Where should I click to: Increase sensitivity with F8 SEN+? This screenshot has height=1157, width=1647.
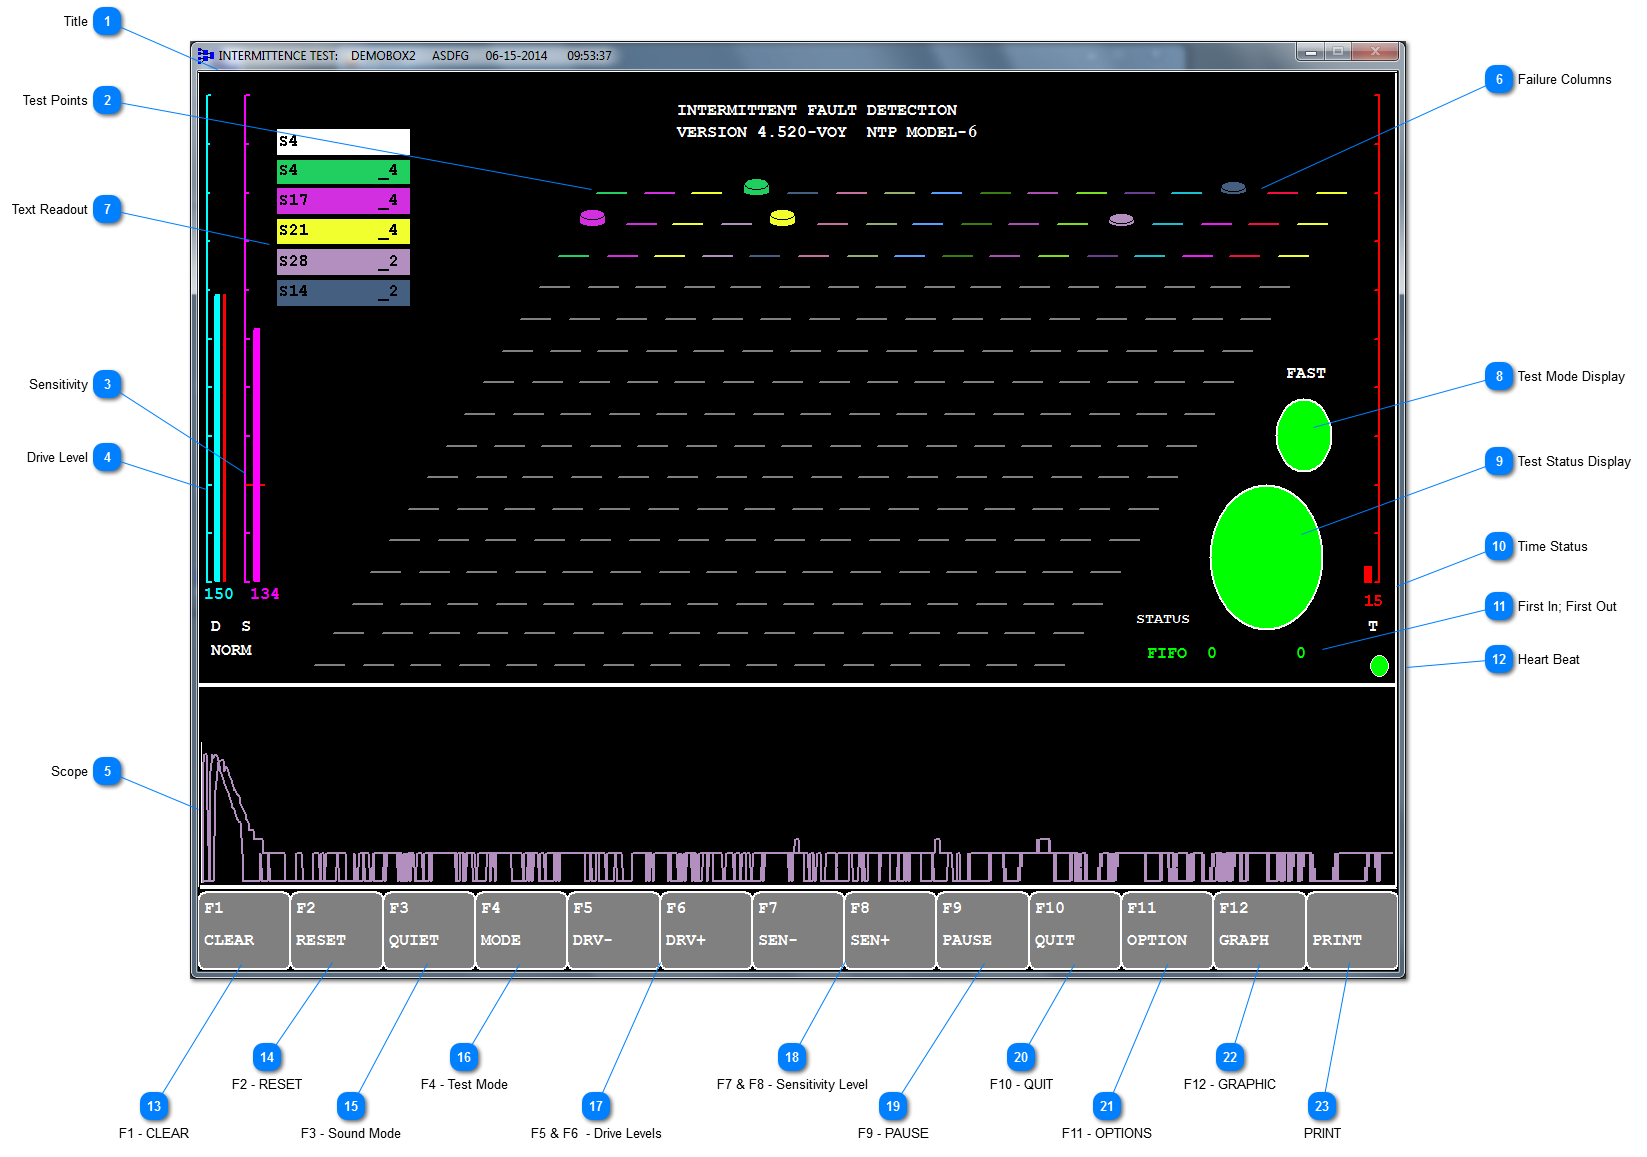[890, 931]
